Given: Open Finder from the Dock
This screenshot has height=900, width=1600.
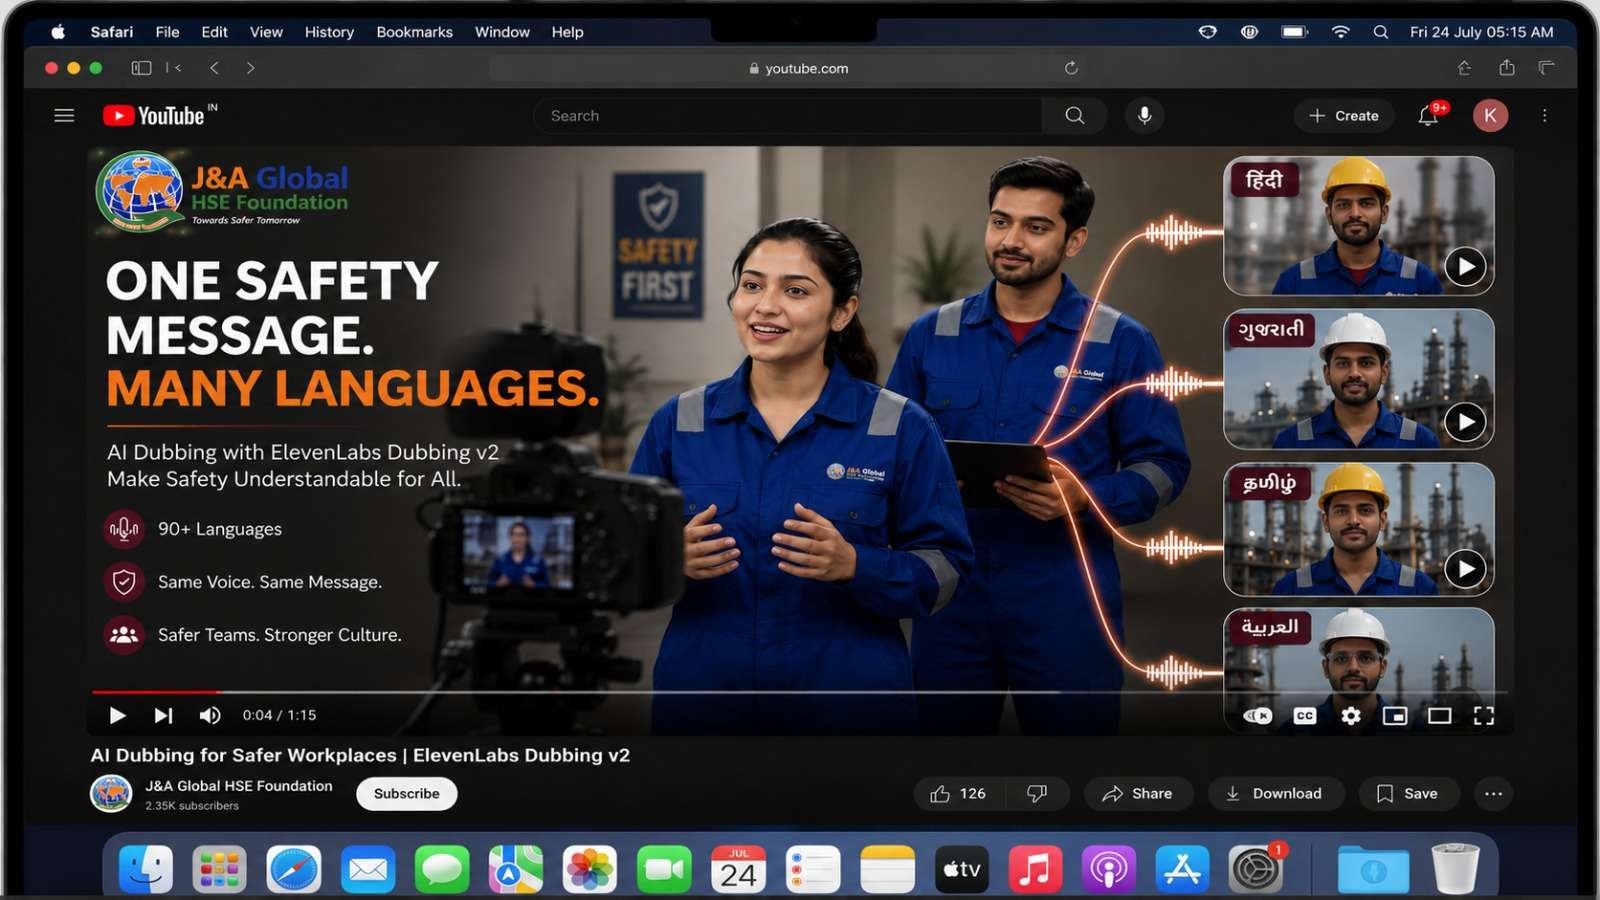Looking at the screenshot, I should (x=146, y=869).
